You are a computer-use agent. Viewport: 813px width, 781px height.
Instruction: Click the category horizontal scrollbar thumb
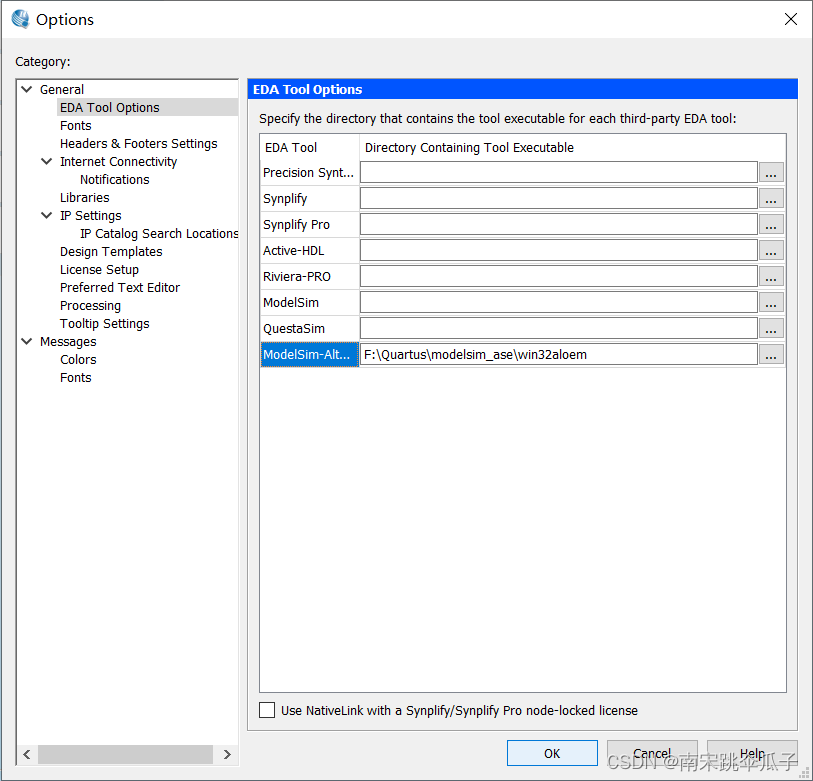pyautogui.click(x=125, y=754)
